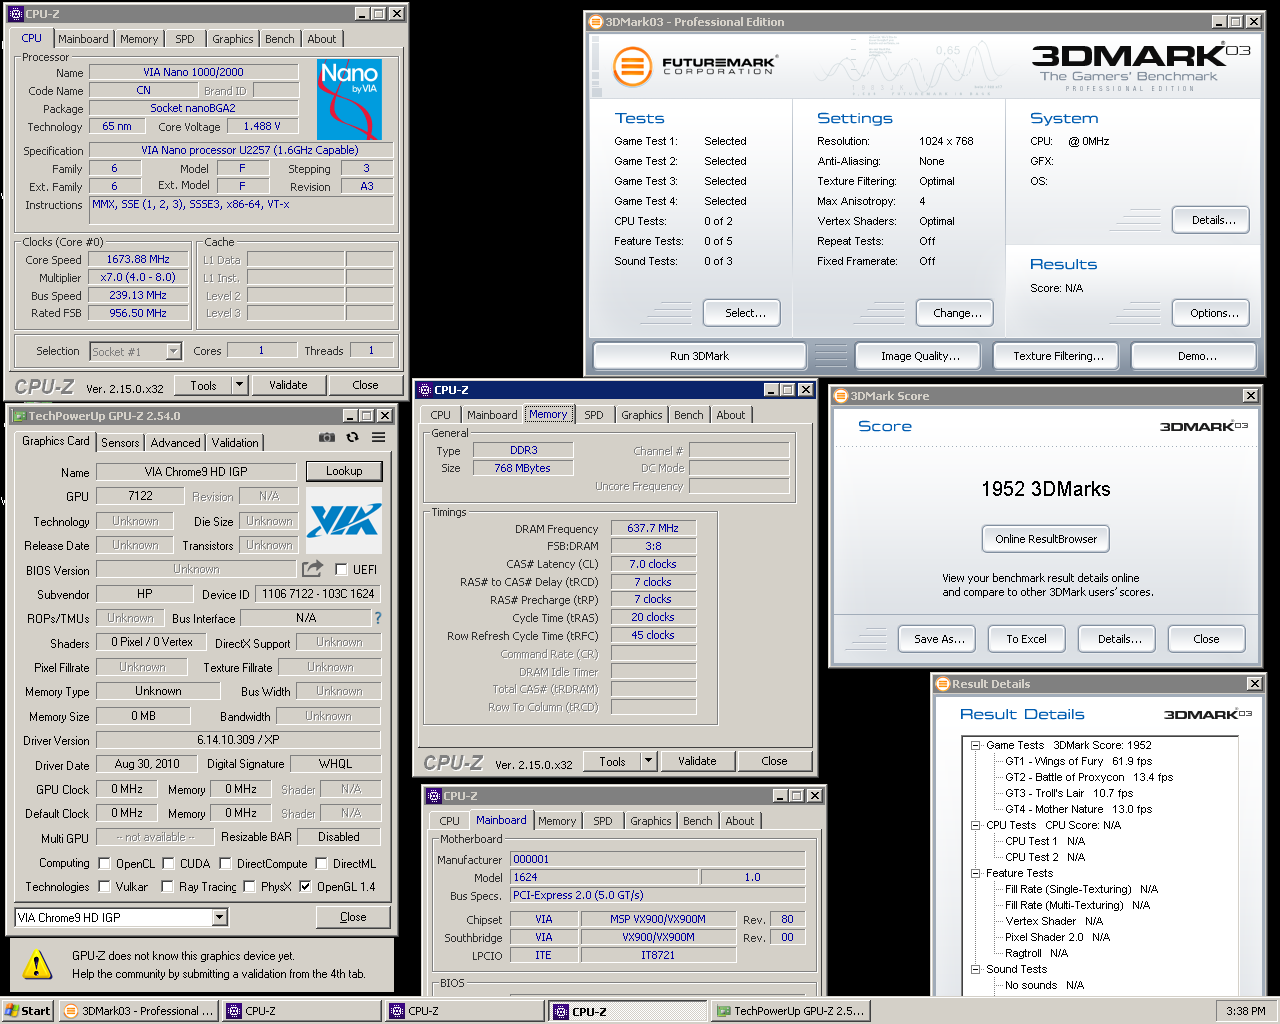Open the VIA Chrome9 HD IGP device dropdown
Viewport: 1280px width, 1024px height.
click(x=220, y=917)
